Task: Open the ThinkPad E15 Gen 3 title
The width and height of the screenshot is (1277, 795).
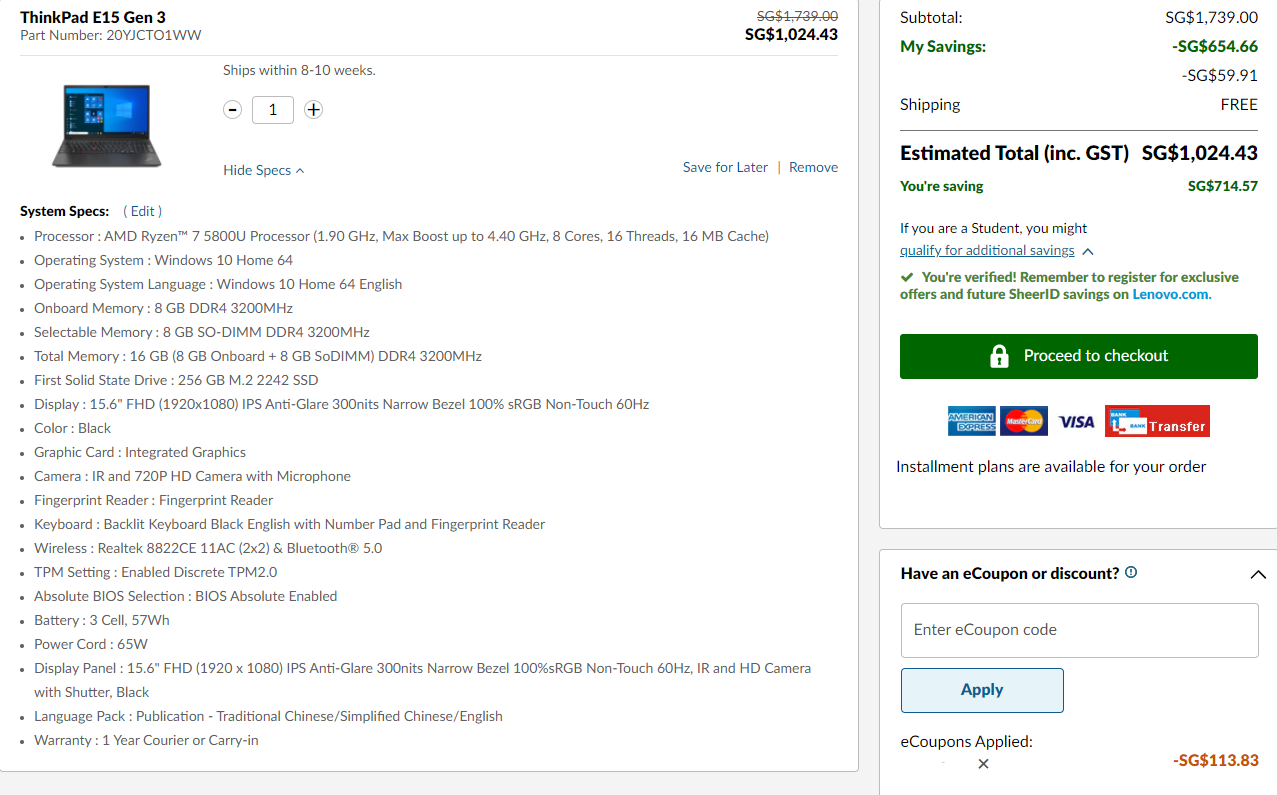Action: (x=93, y=17)
